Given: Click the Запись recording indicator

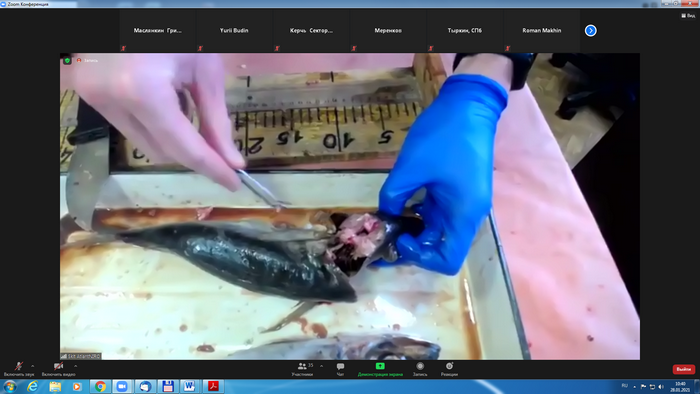Looking at the screenshot, I should point(87,60).
